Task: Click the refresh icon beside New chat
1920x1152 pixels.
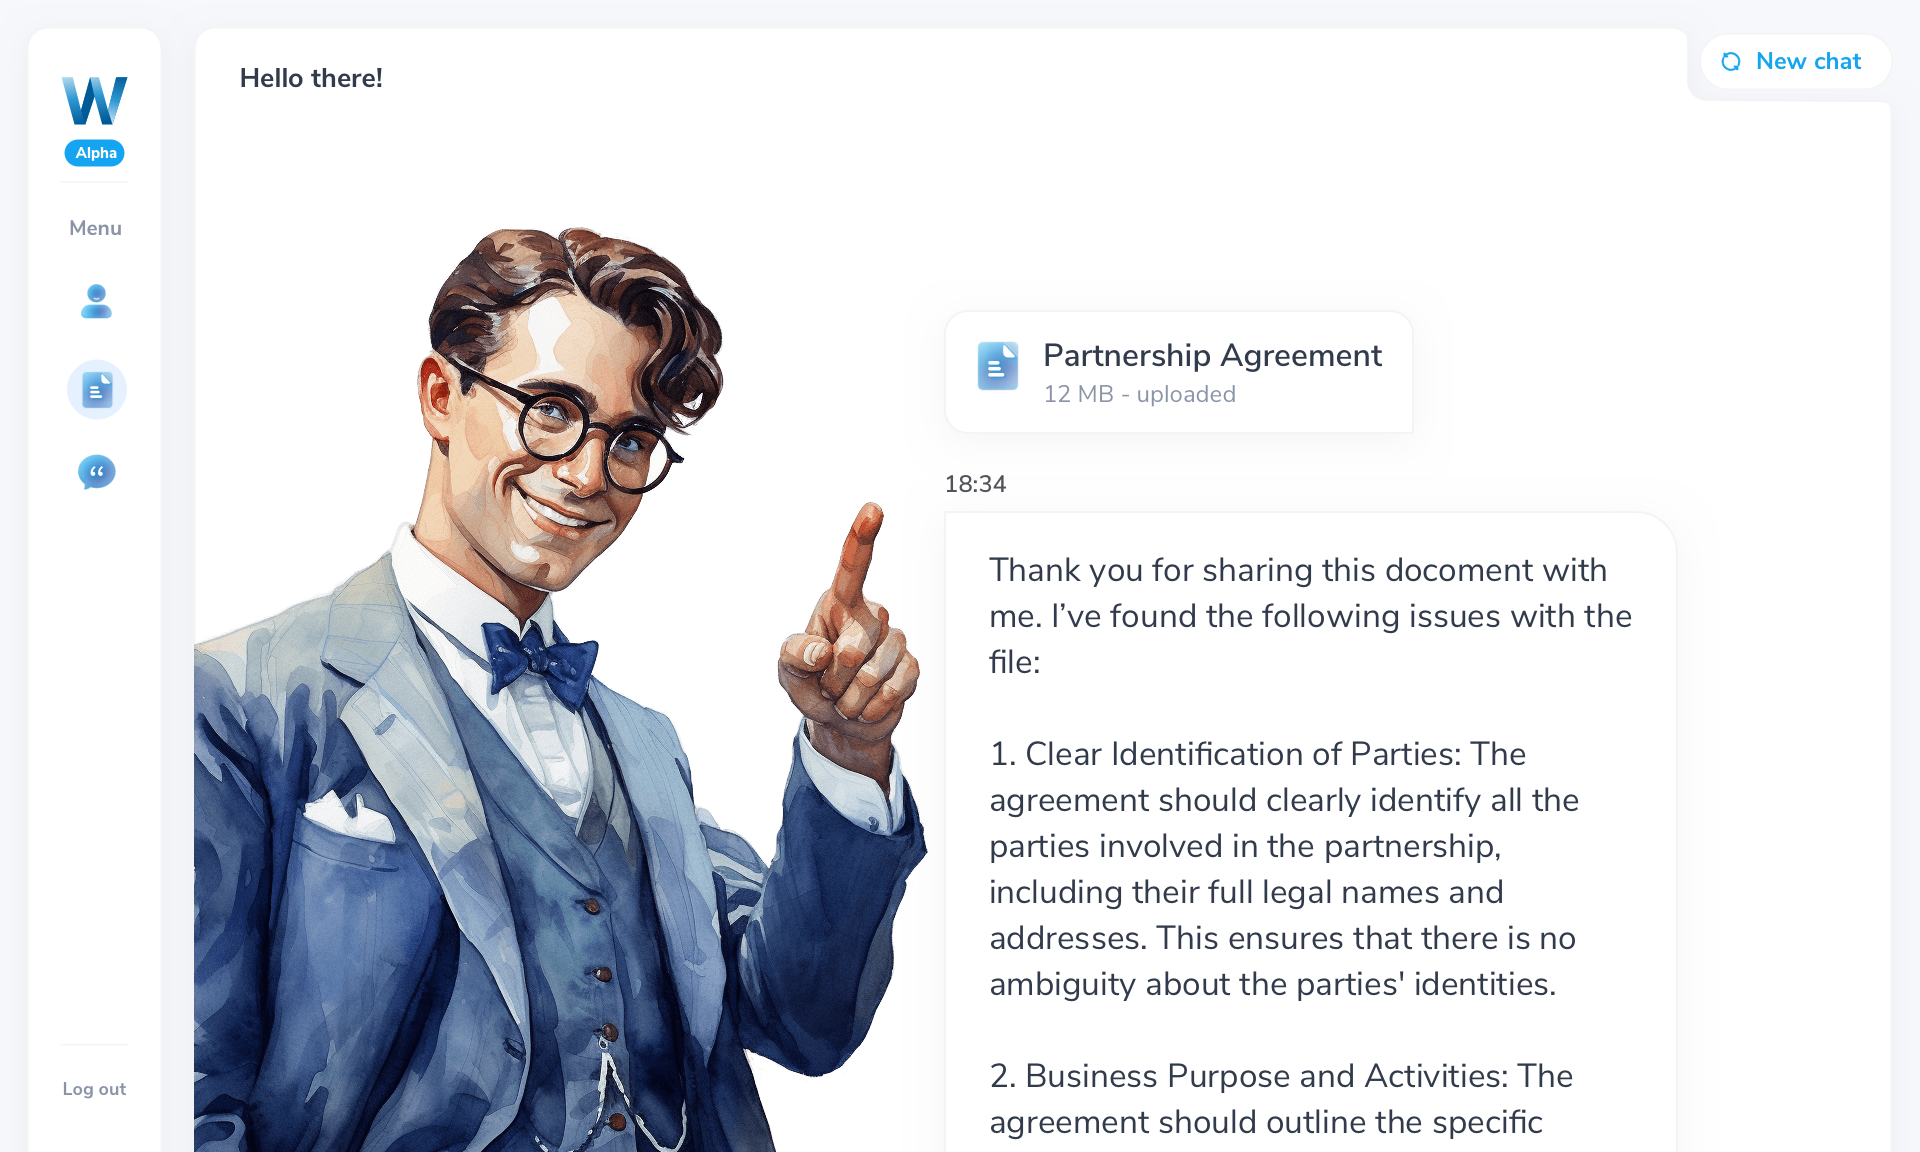Action: 1731,62
